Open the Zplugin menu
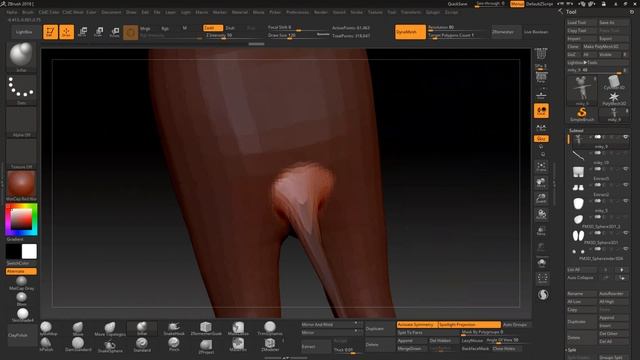The width and height of the screenshot is (640, 360). tap(433, 12)
